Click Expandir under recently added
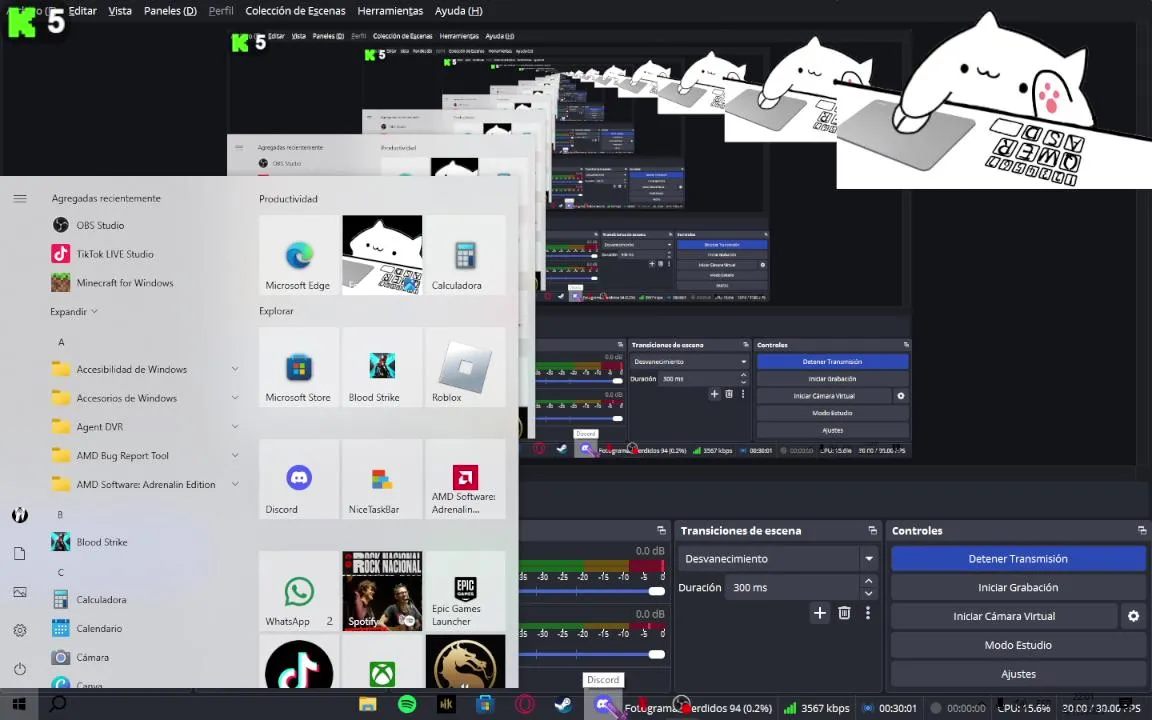 73,312
